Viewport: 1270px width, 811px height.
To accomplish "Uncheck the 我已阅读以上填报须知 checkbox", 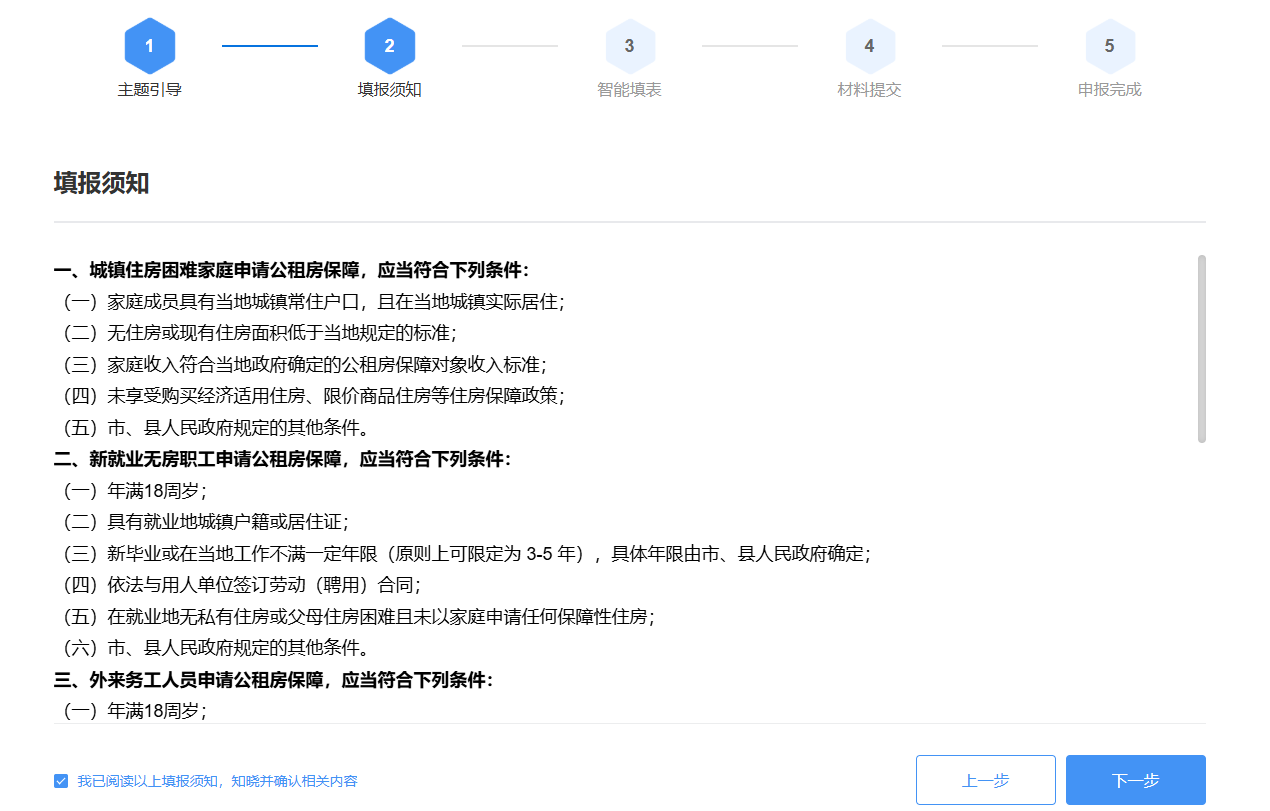I will [x=61, y=781].
